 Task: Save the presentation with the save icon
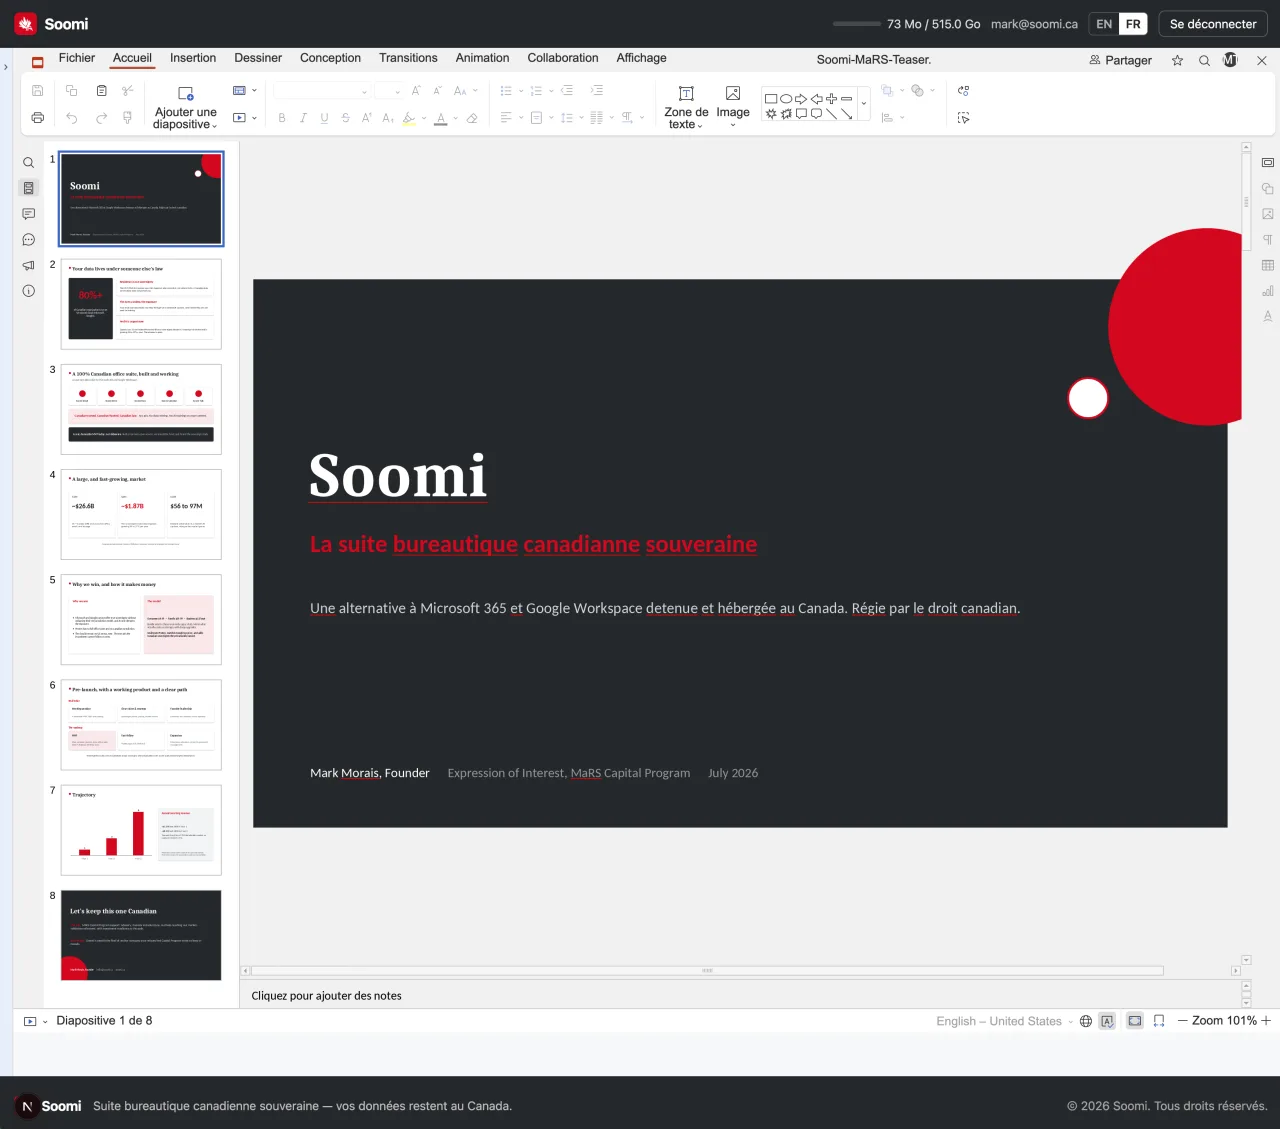(x=38, y=90)
